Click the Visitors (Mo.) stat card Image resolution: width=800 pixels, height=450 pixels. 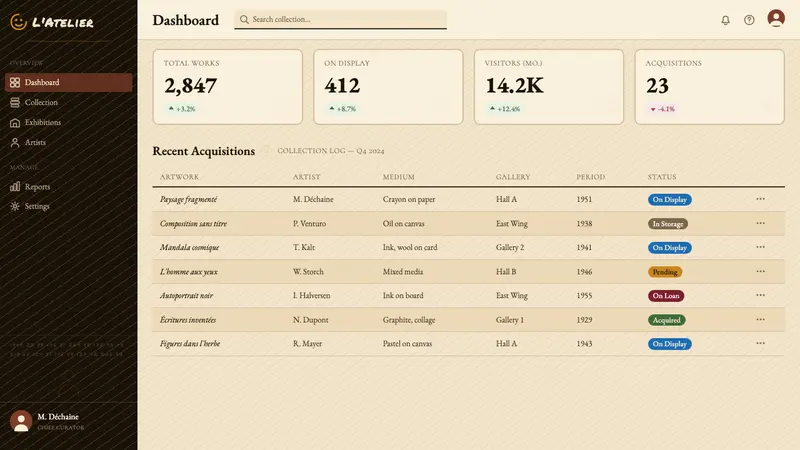(549, 87)
